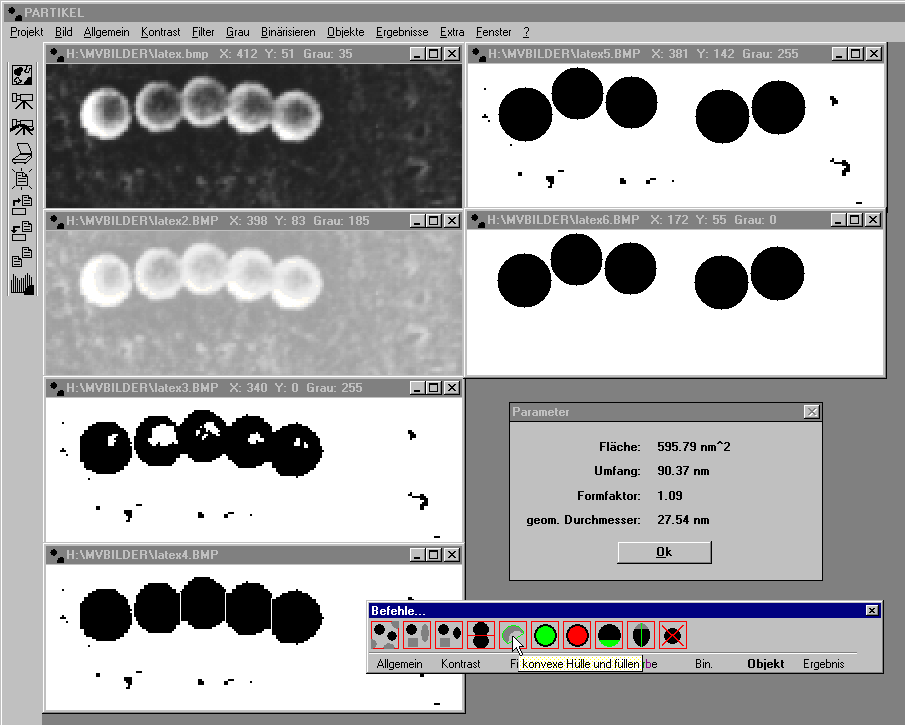Open the Binärisieren menu
This screenshot has height=725, width=905.
(x=288, y=32)
